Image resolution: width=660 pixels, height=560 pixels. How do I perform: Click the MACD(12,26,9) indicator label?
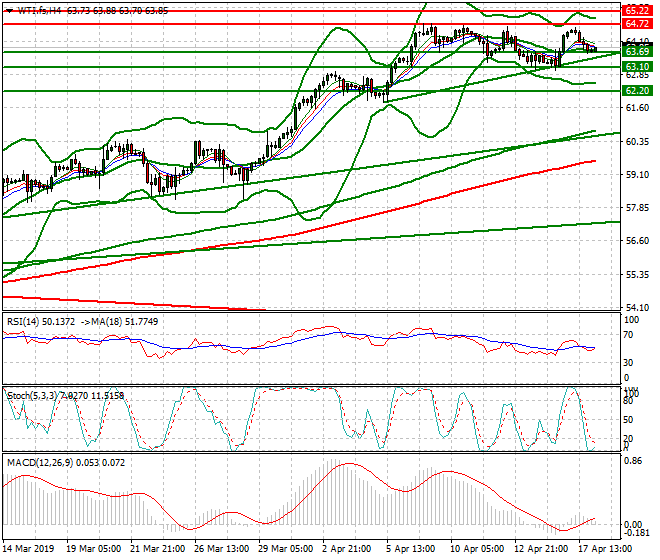tap(40, 463)
